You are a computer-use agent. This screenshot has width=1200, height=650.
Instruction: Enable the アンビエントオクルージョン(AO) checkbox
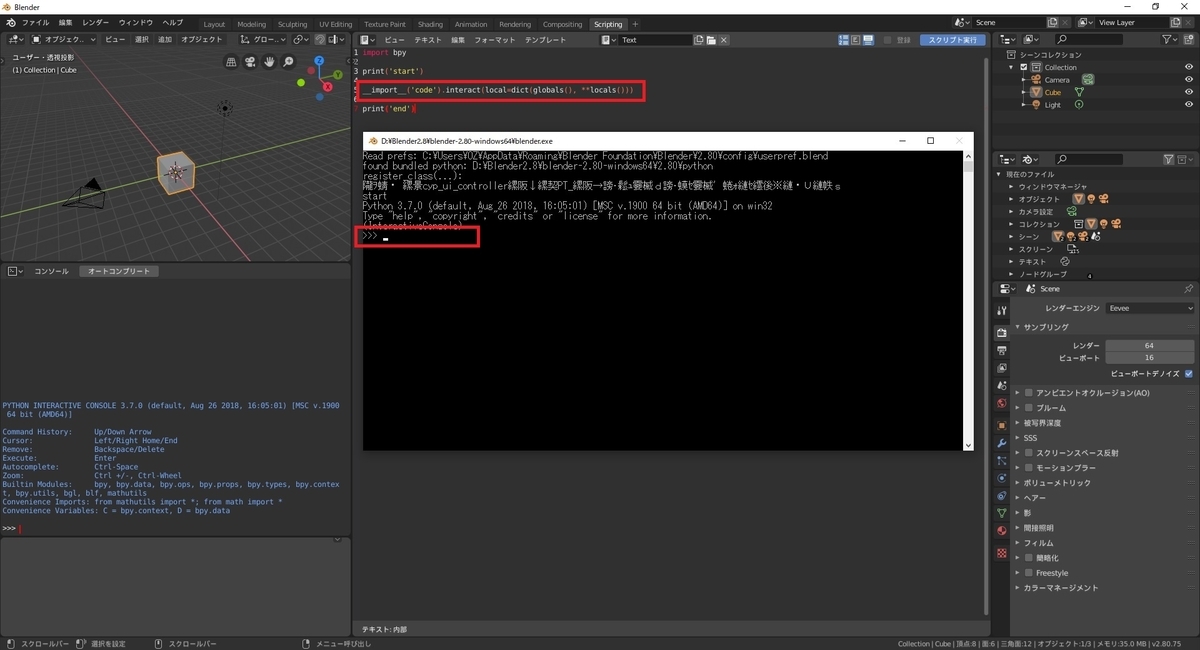coord(1028,393)
